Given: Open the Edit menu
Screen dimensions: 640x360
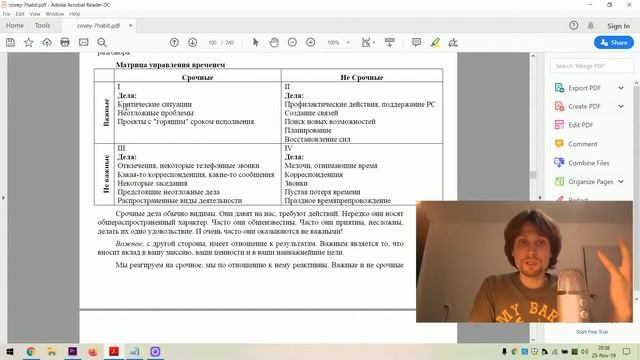Looking at the screenshot, I should 20,14.
